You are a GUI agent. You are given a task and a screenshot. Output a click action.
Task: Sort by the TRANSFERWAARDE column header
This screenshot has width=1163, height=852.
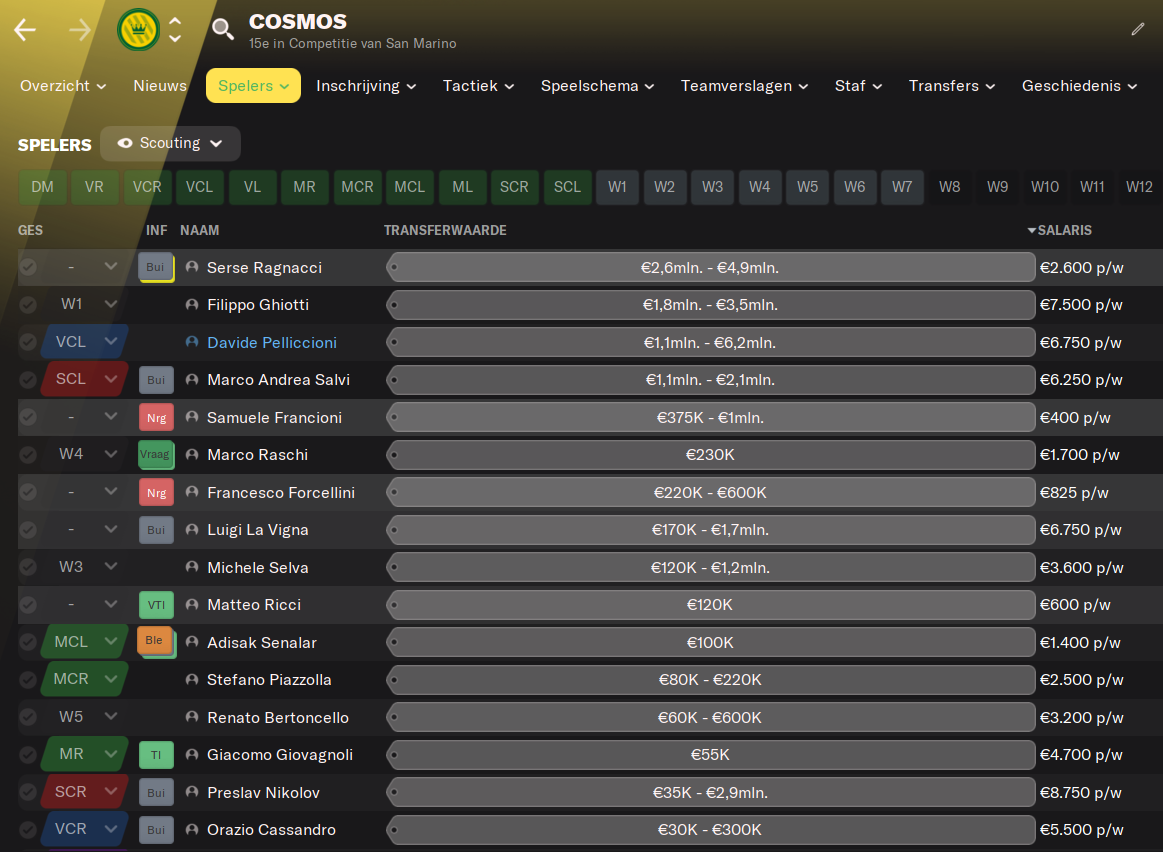[x=445, y=231]
